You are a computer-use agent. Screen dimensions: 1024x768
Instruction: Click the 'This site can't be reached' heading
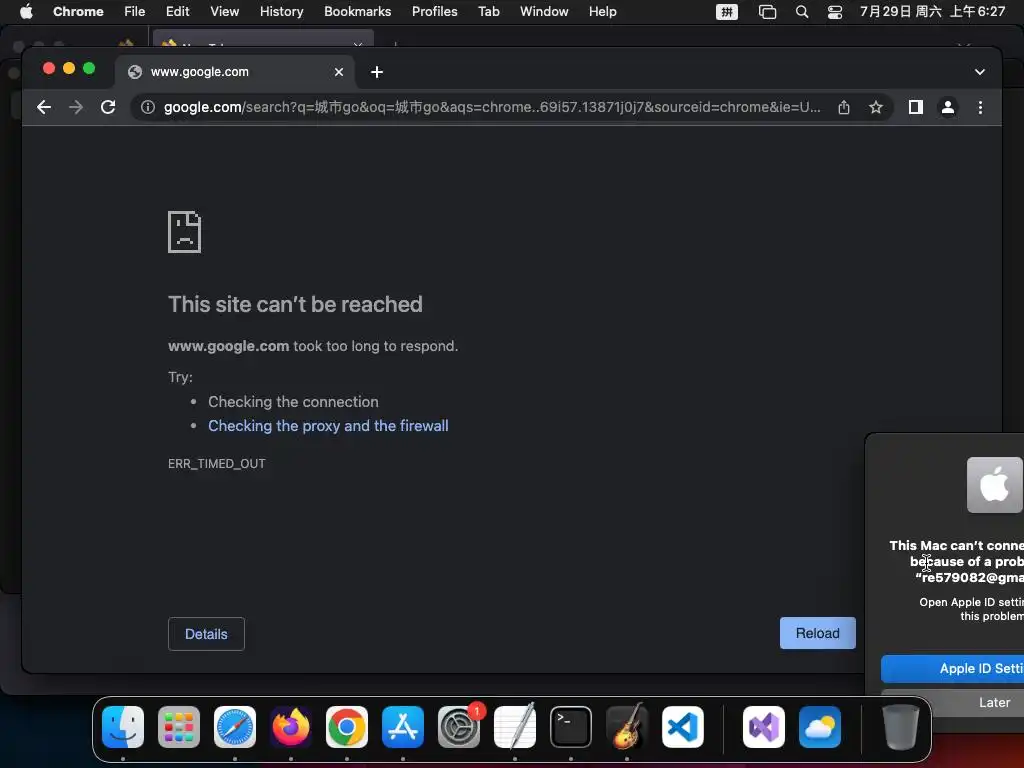(295, 304)
